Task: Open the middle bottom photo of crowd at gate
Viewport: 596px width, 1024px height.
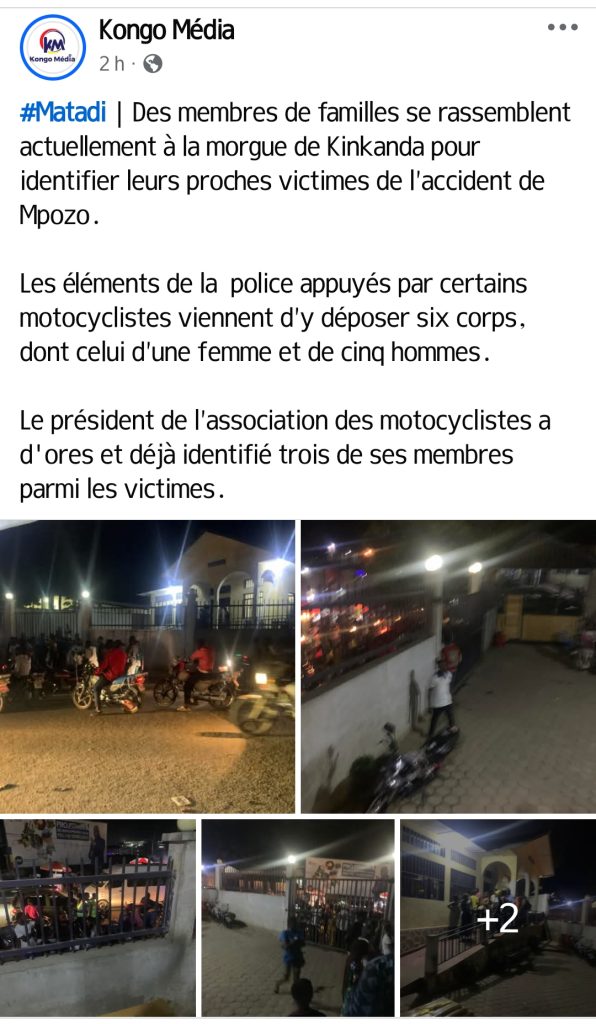Action: click(x=298, y=918)
